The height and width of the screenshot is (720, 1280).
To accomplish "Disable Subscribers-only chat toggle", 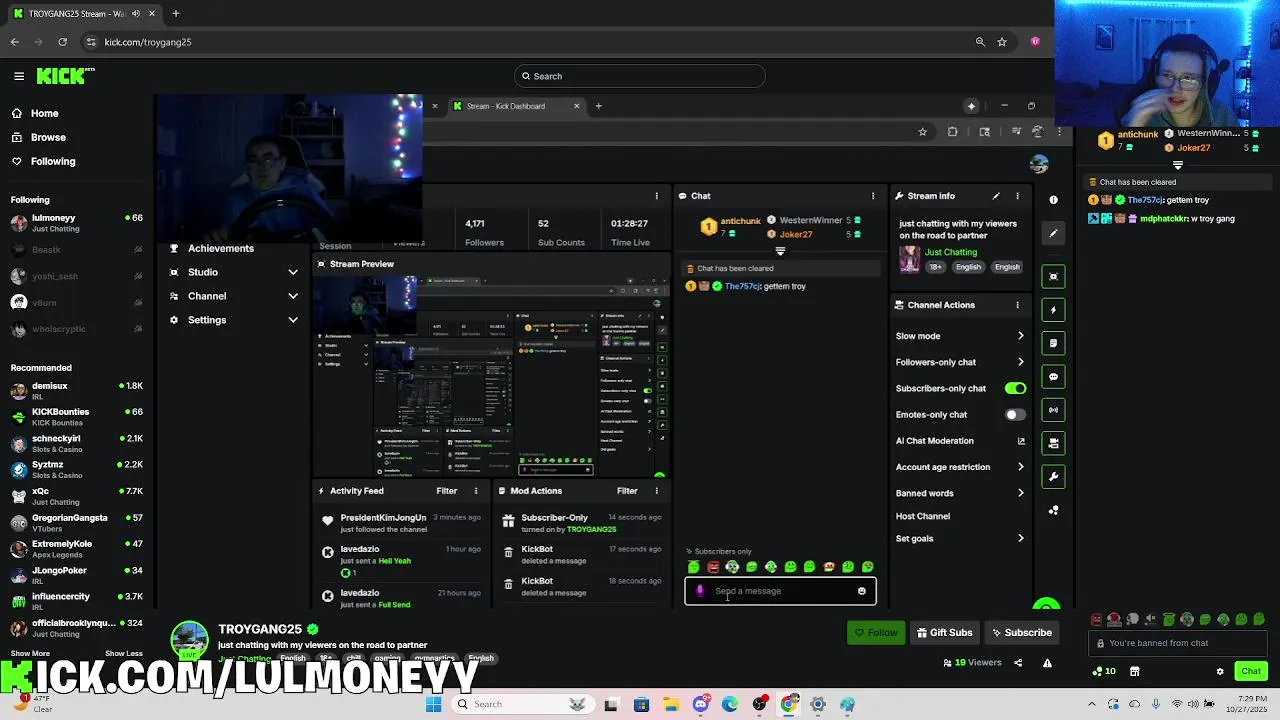I will point(1015,388).
